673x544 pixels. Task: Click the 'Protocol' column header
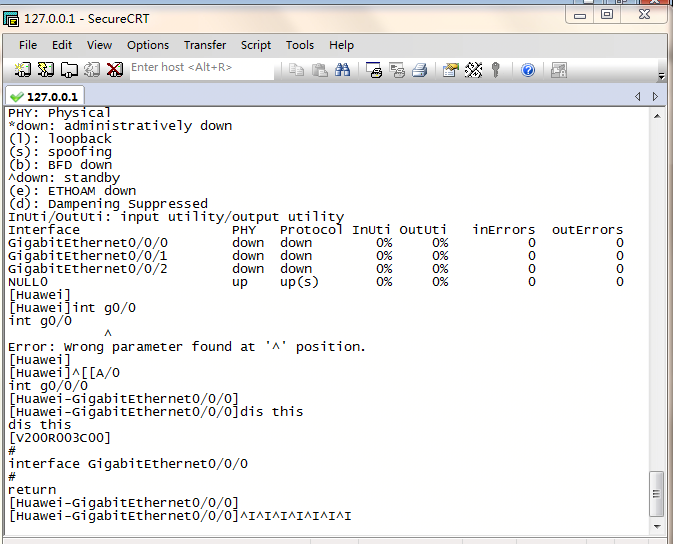(x=311, y=230)
